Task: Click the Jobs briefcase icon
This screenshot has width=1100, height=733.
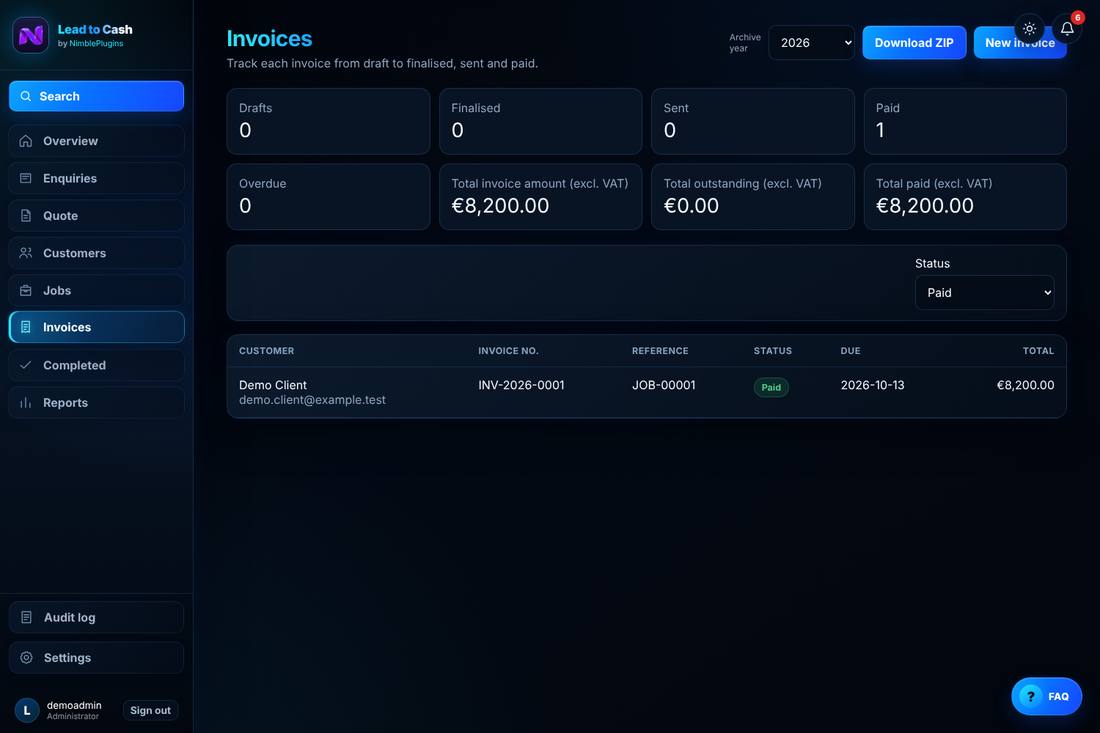Action: tap(26, 290)
